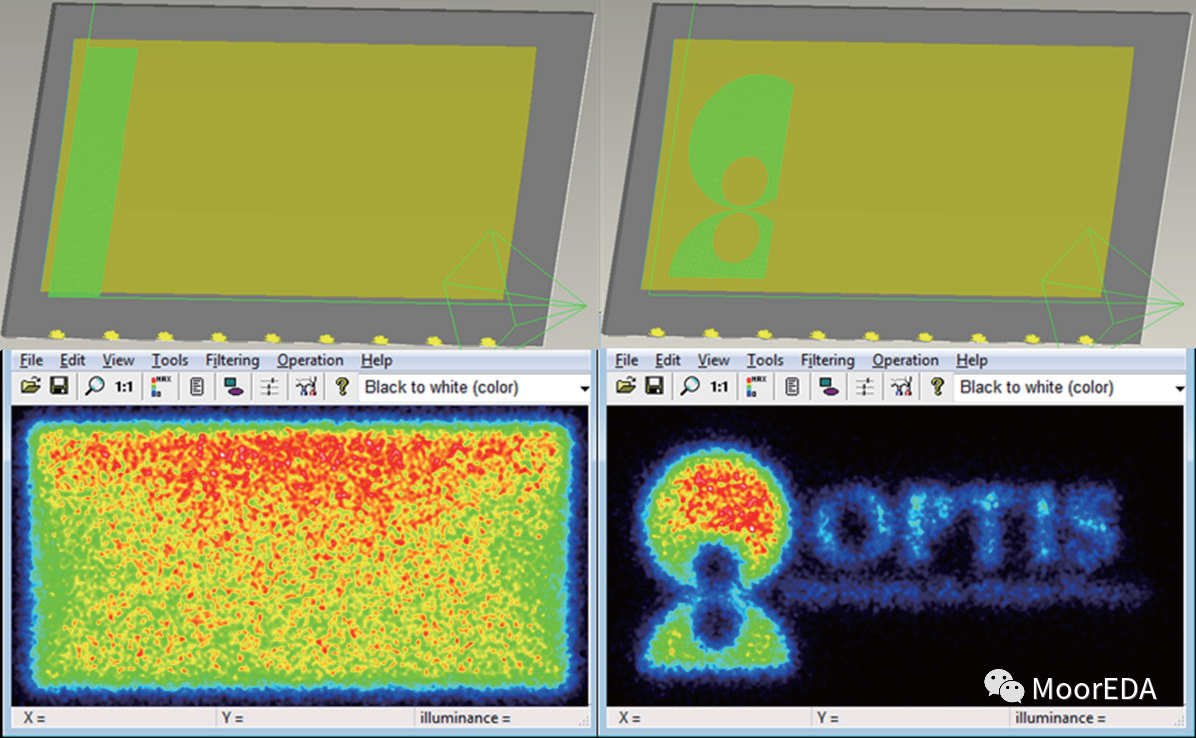Graph curve icon in right window

click(x=902, y=387)
